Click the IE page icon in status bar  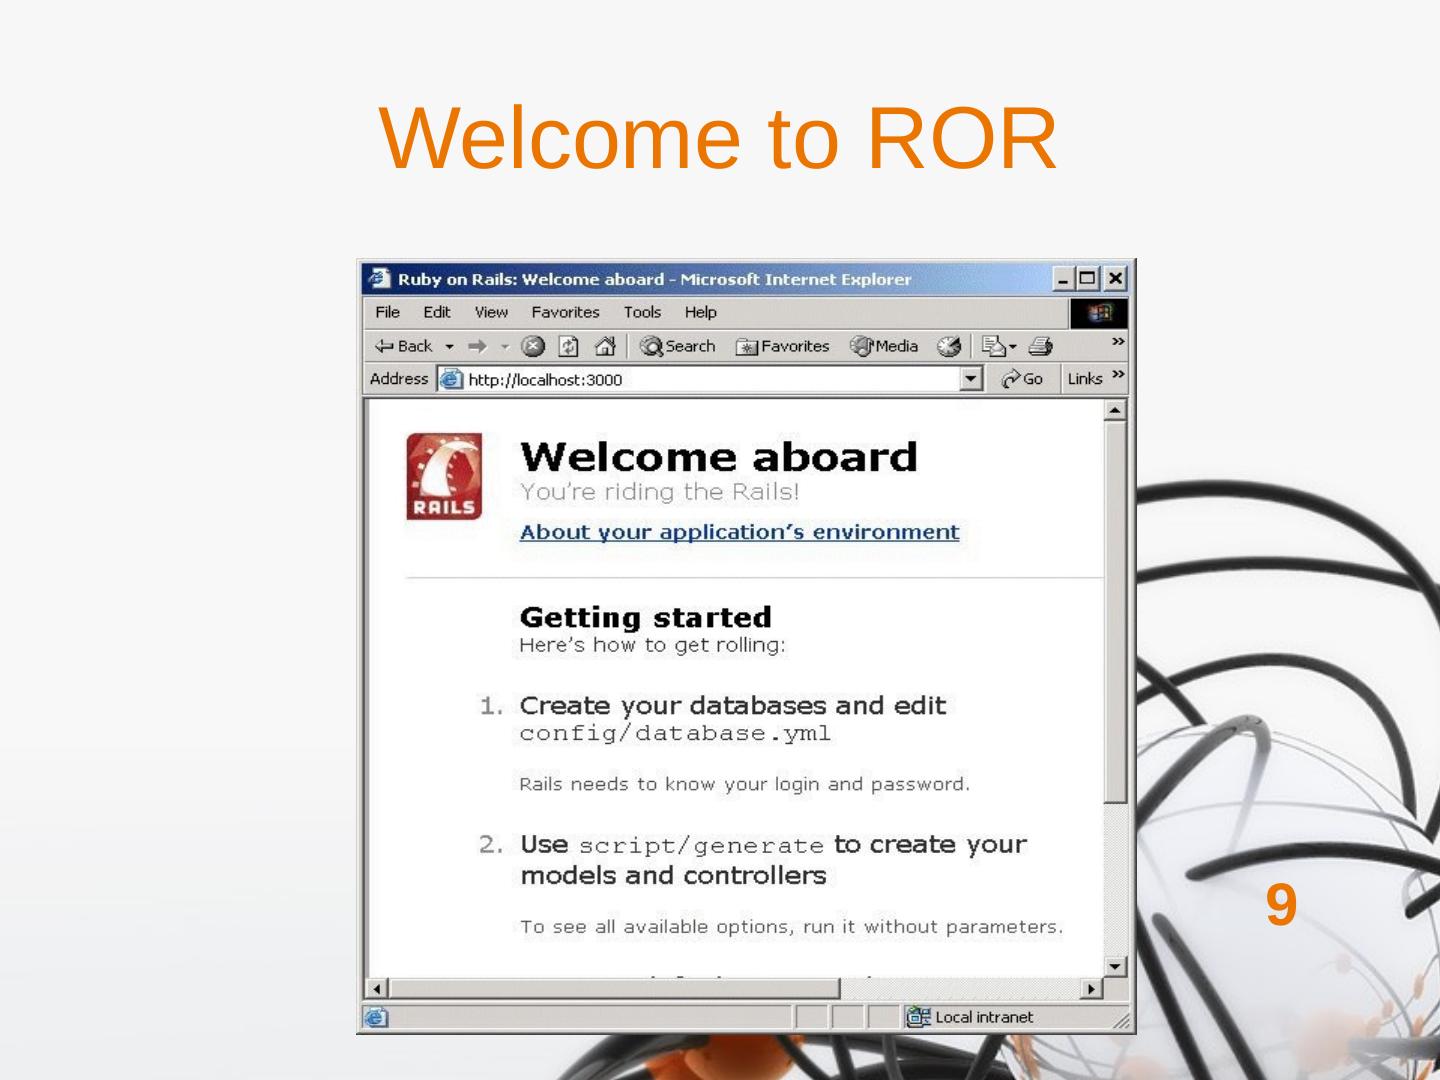(x=376, y=1017)
